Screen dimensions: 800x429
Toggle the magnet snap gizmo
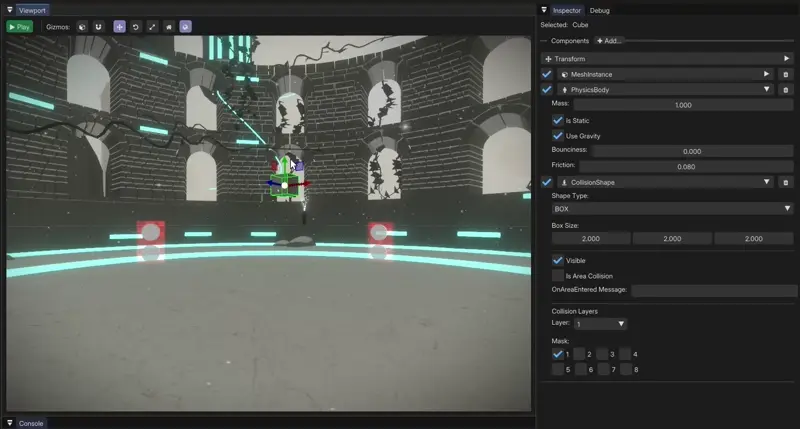(x=98, y=27)
